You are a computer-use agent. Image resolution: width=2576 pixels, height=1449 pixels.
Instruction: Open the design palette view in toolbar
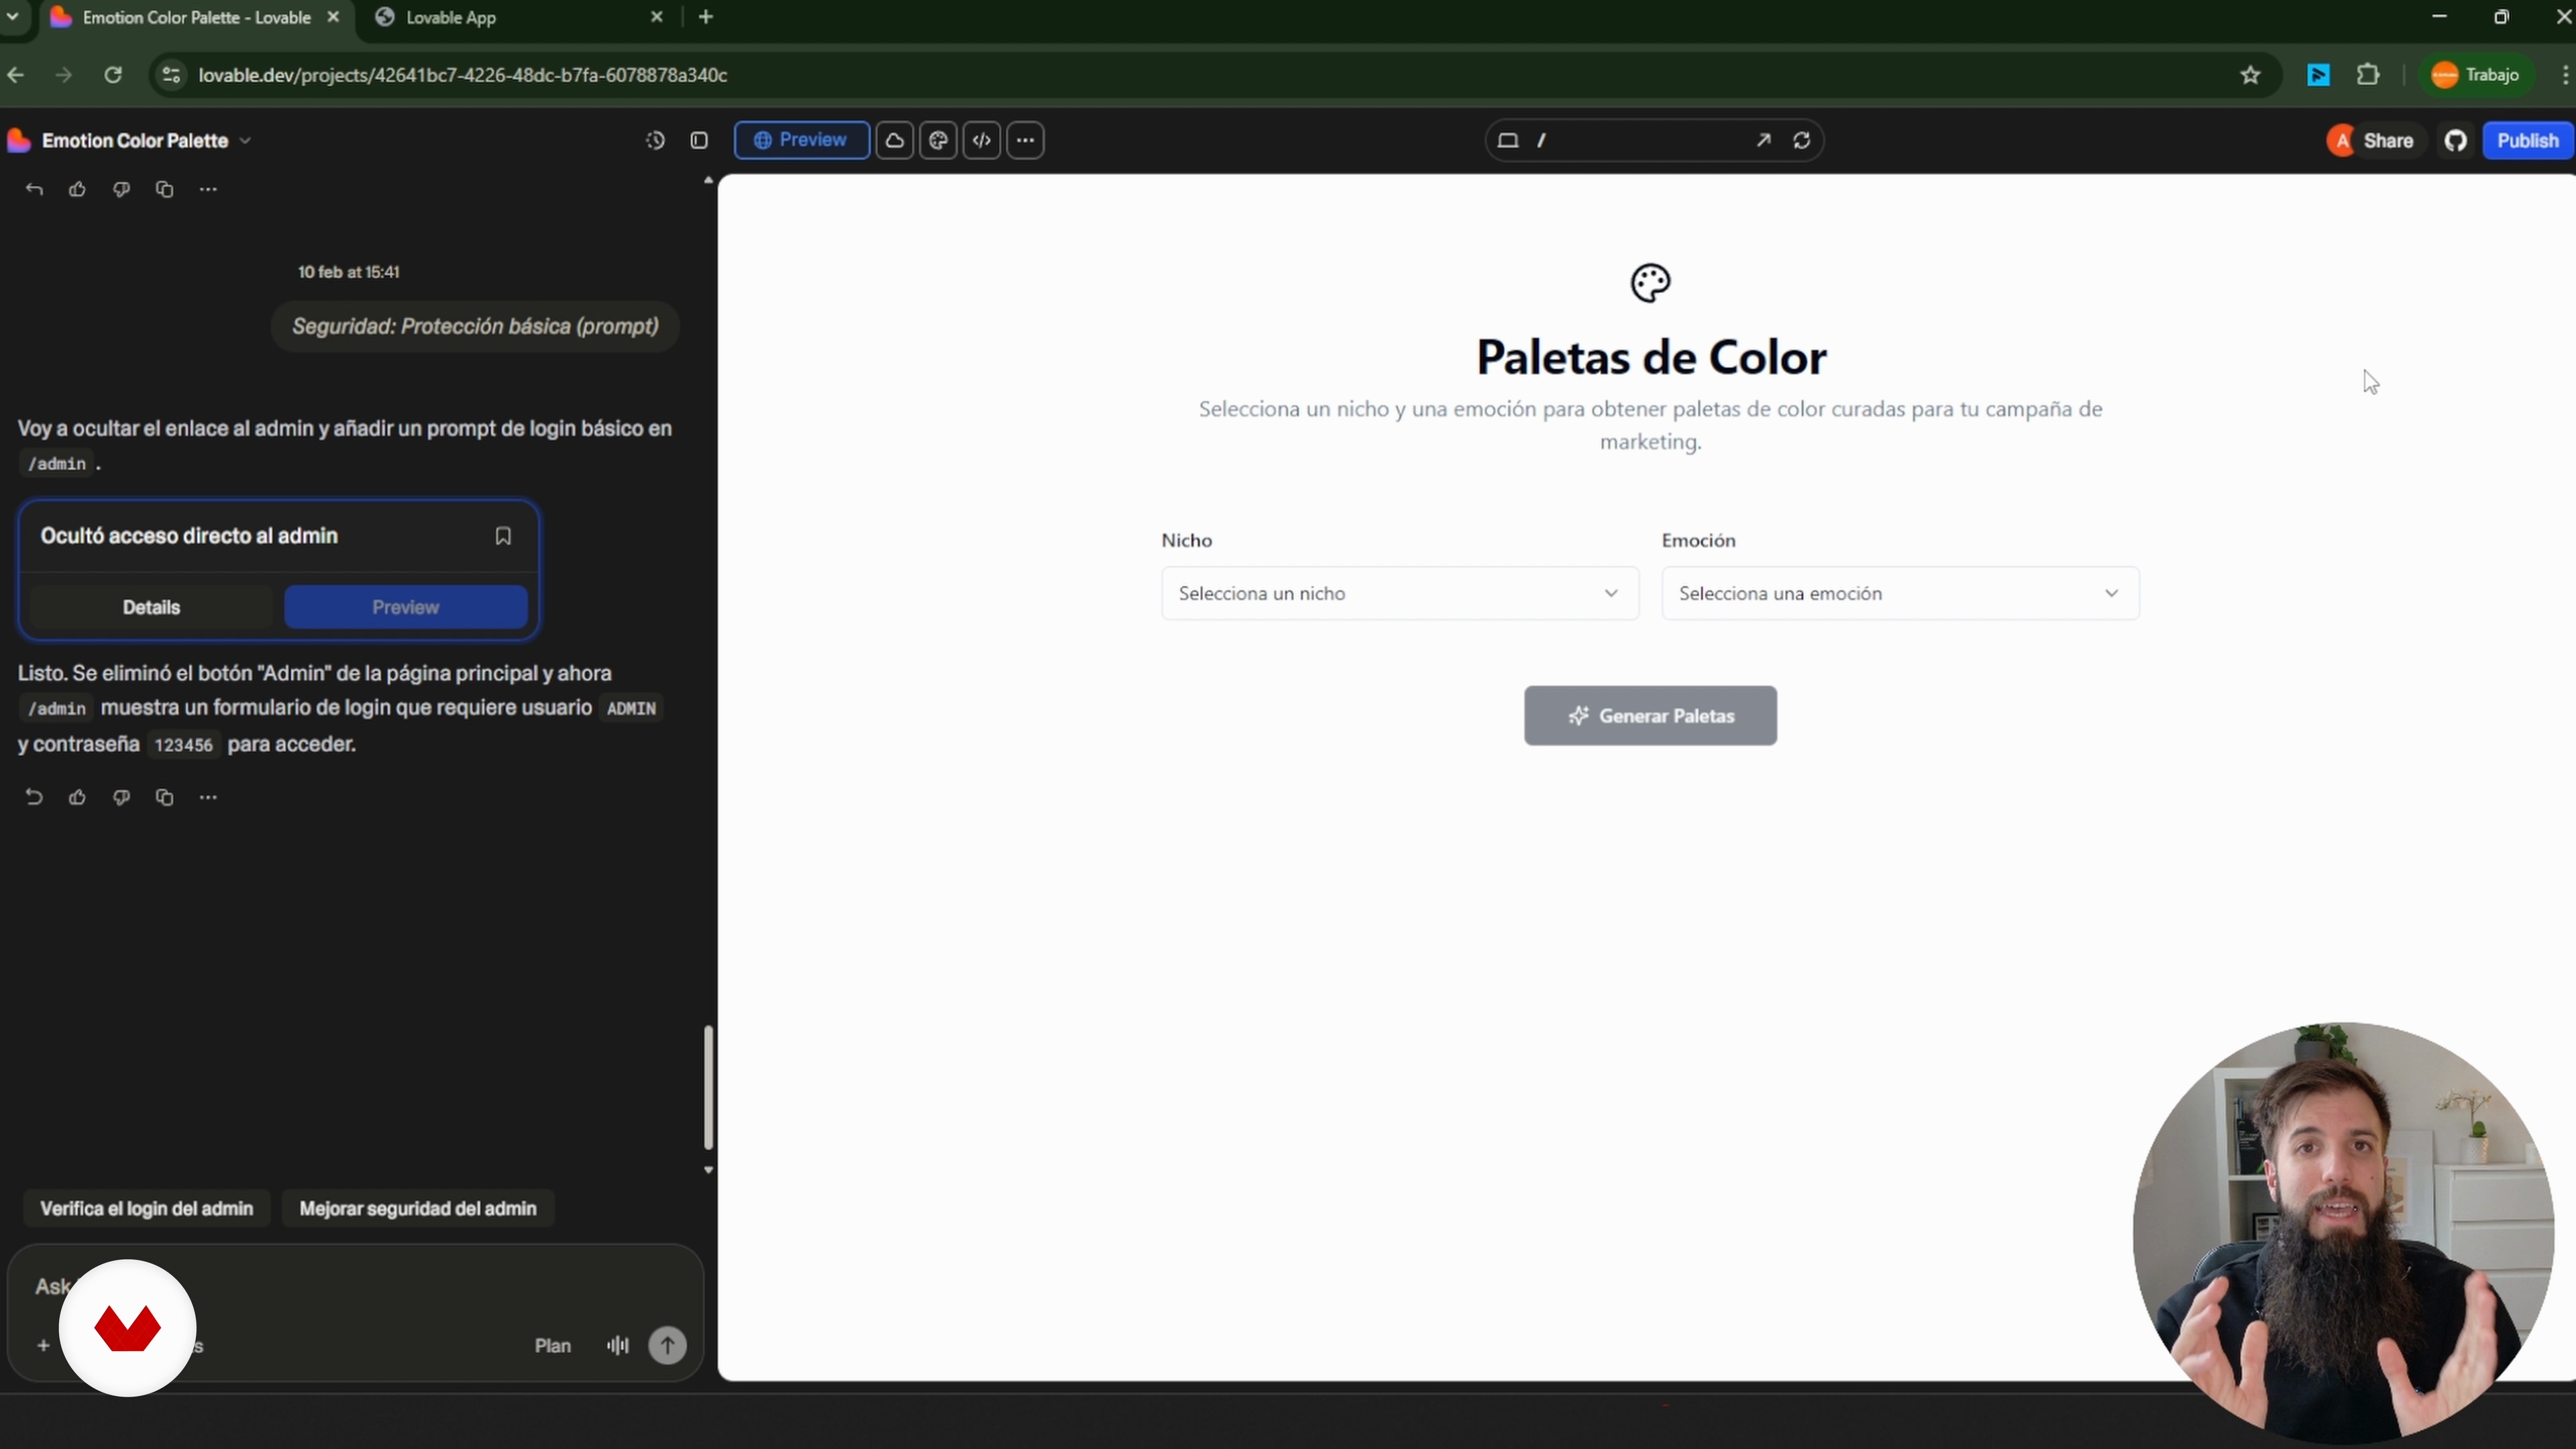[x=938, y=141]
